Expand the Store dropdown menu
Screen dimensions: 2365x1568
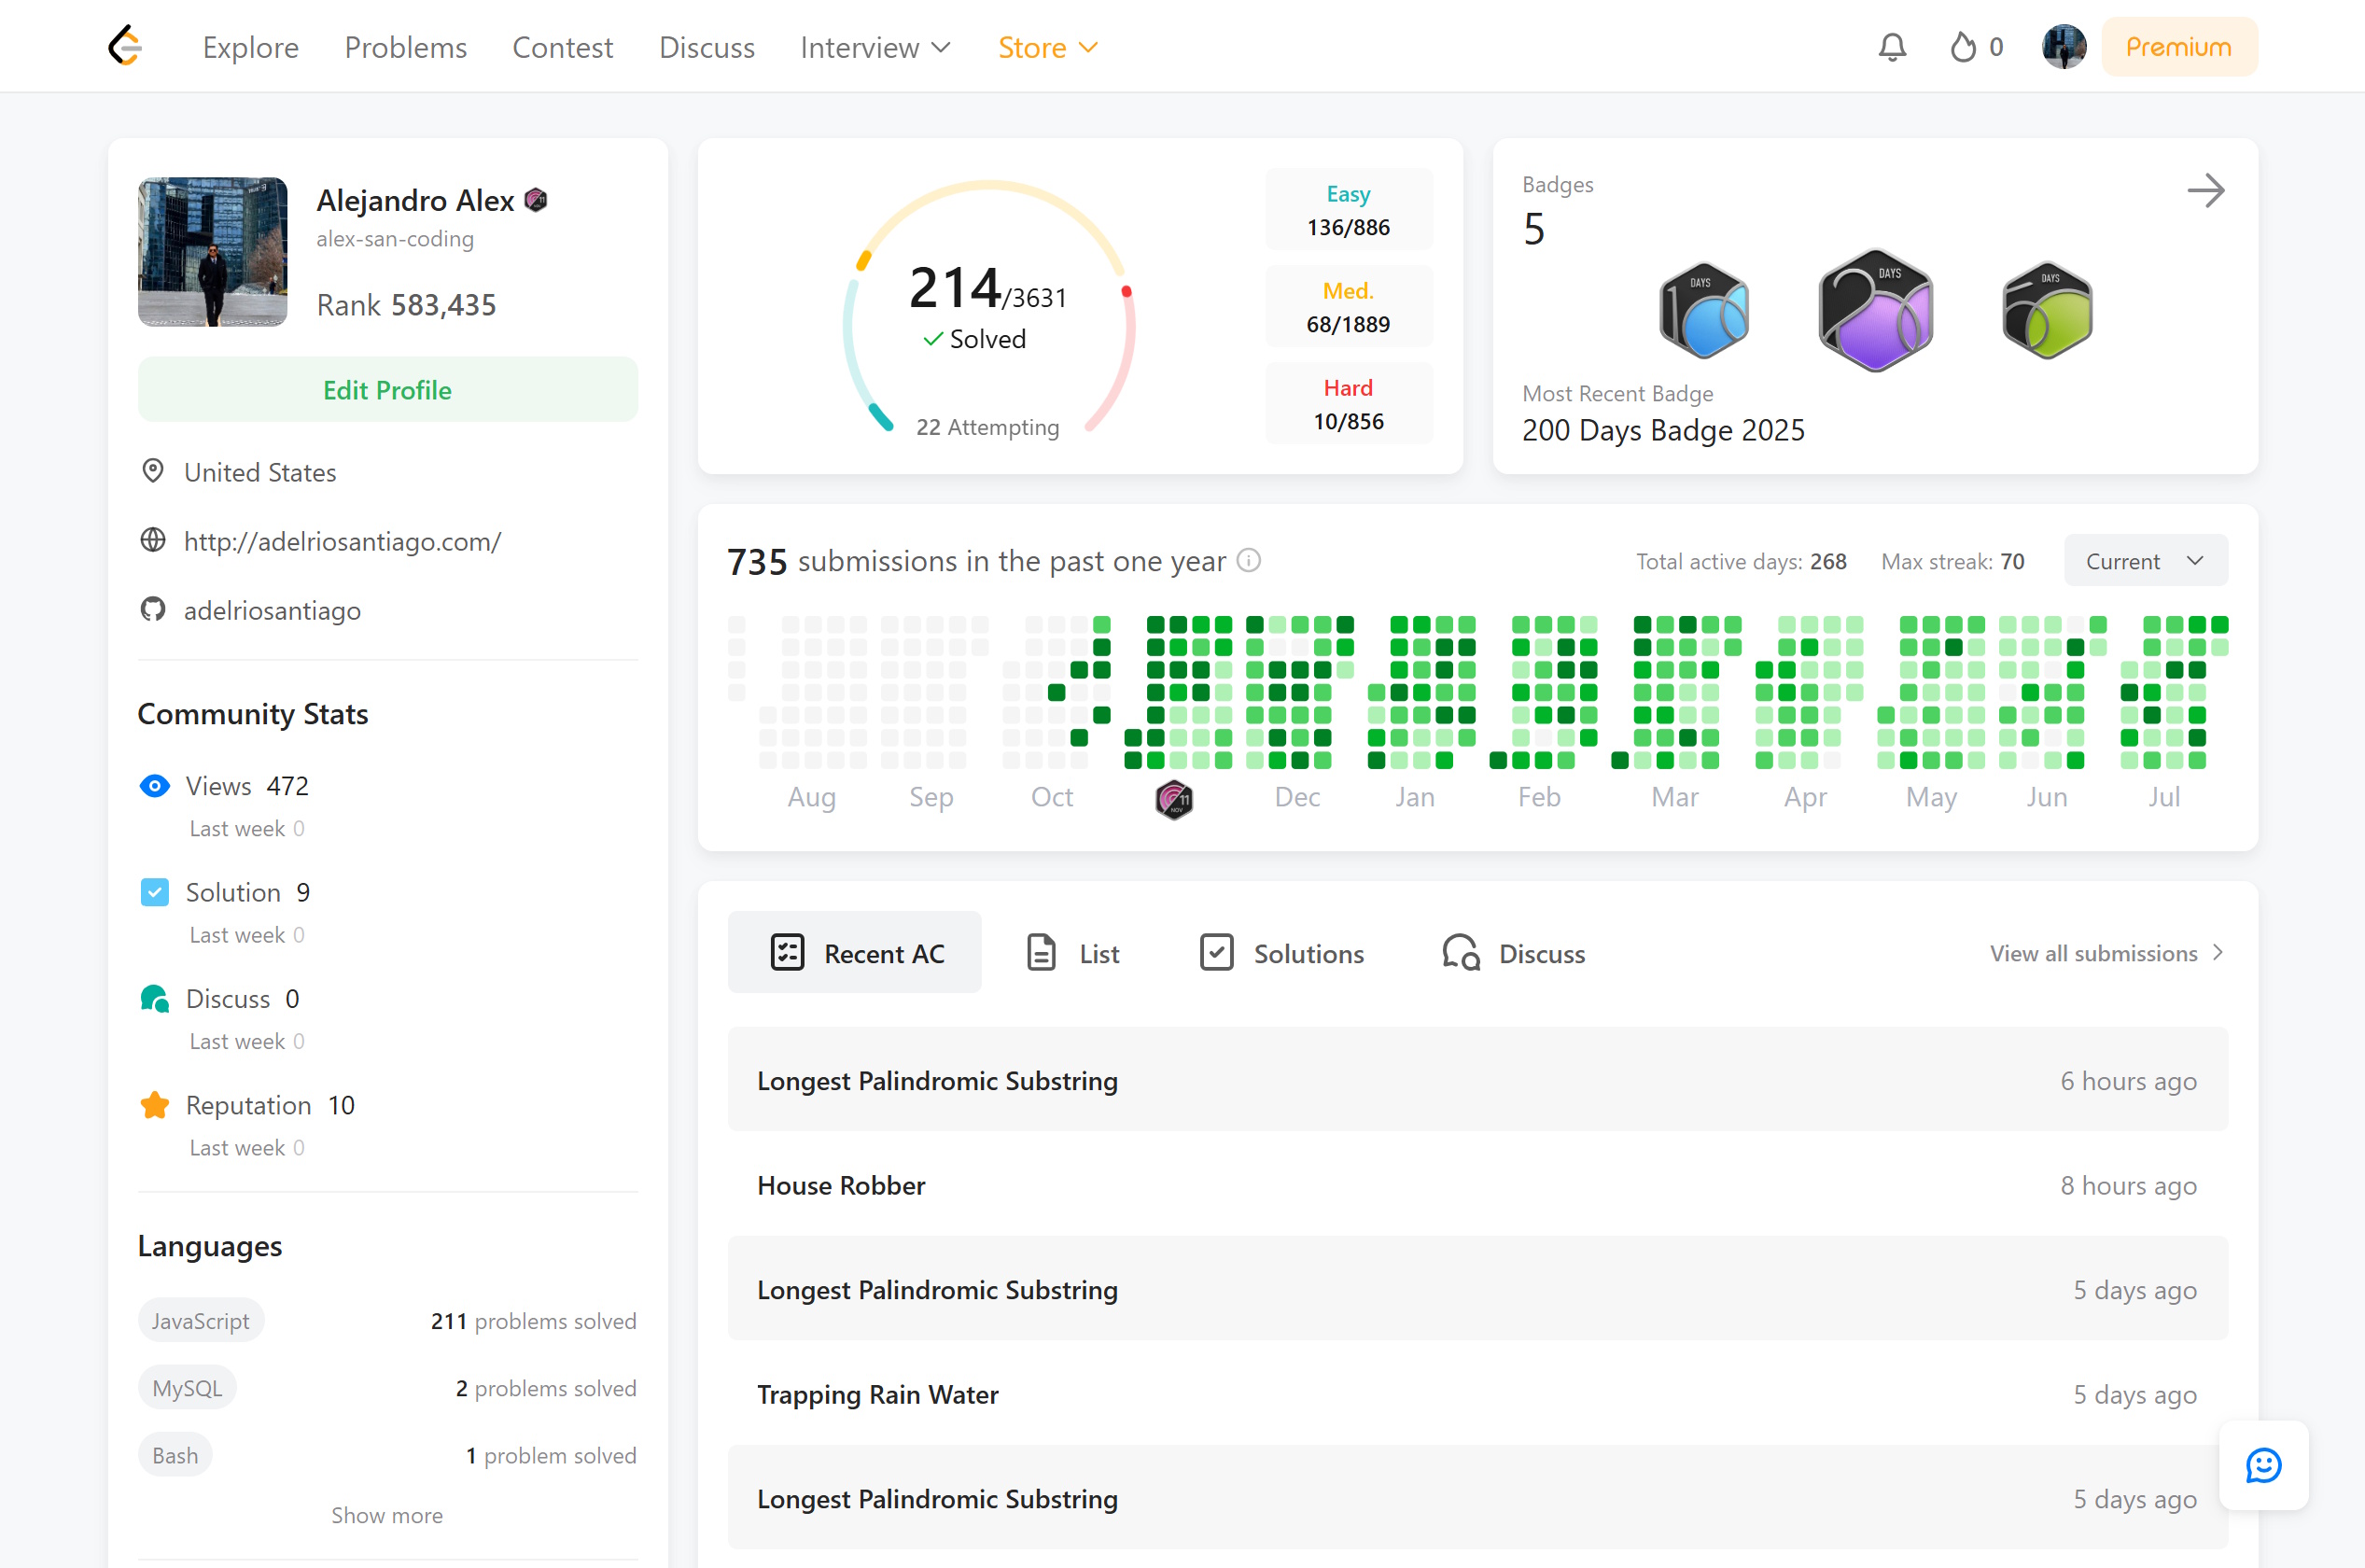[x=1047, y=47]
